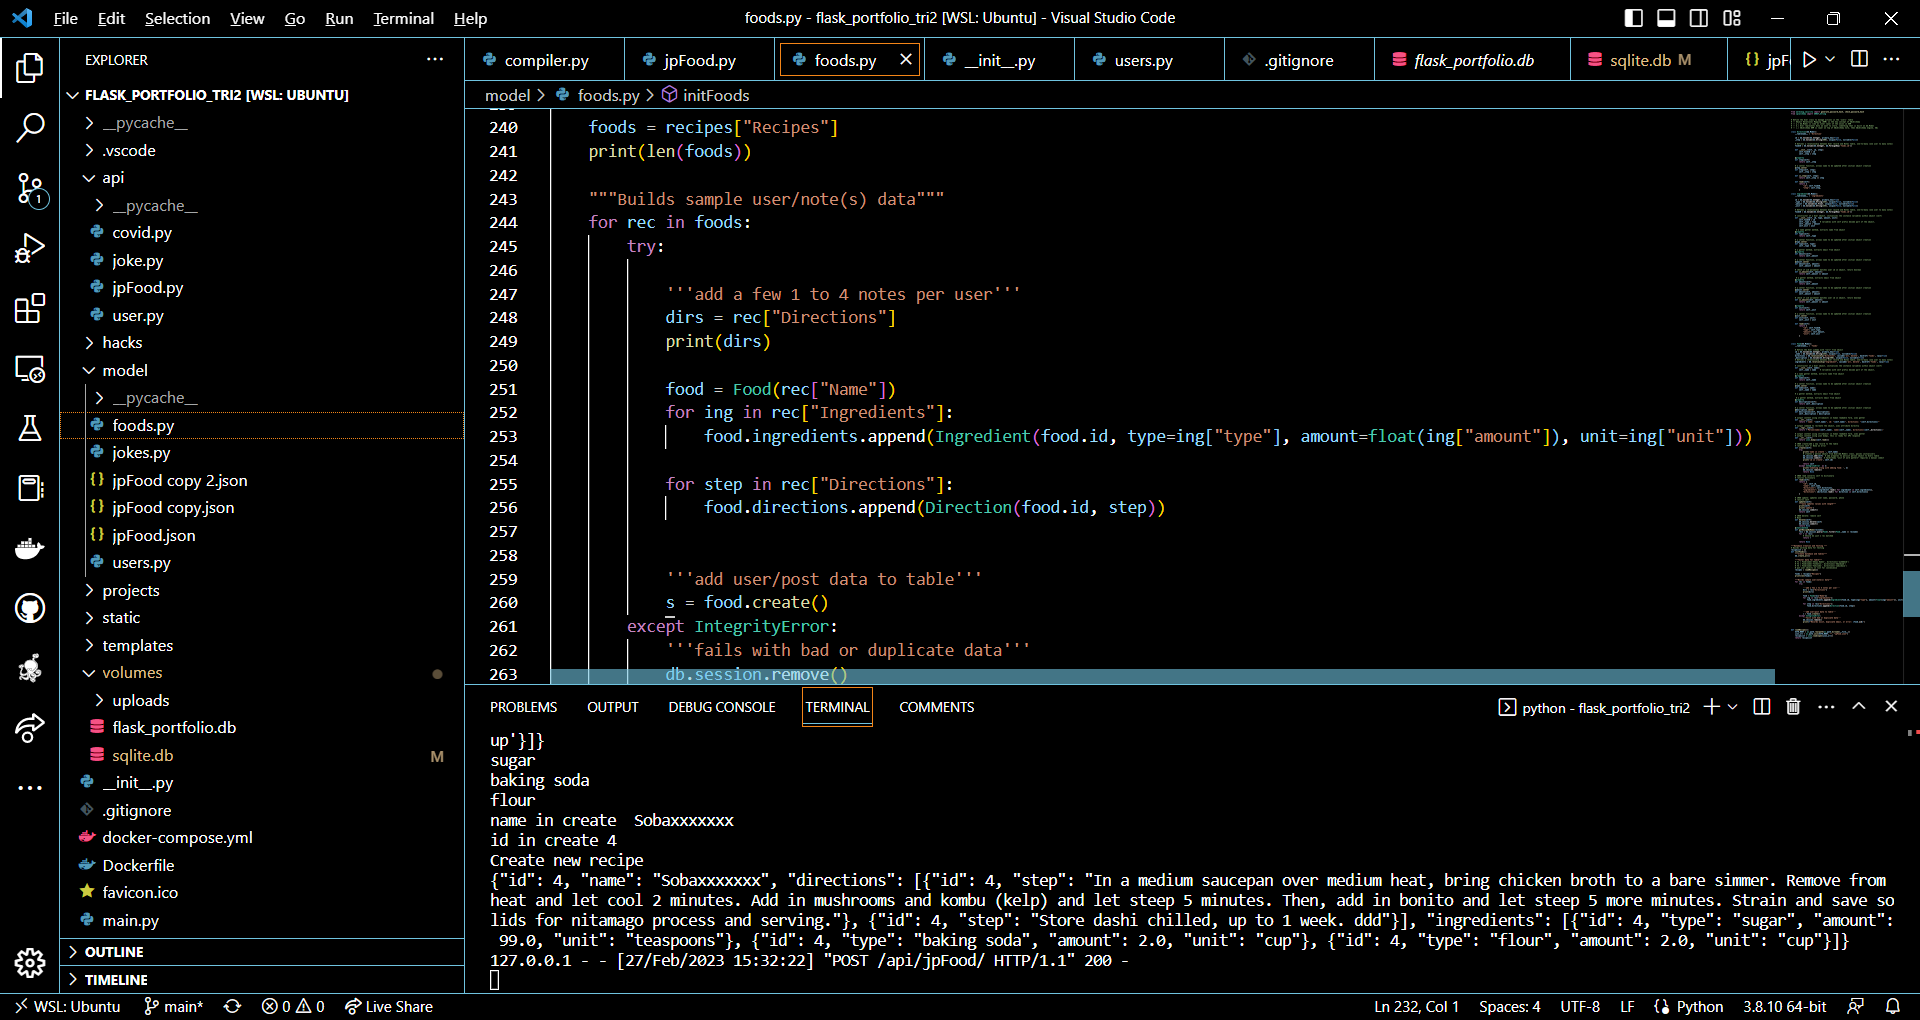1920x1020 pixels.
Task: Open the GitHub view in activity bar
Action: pos(30,608)
